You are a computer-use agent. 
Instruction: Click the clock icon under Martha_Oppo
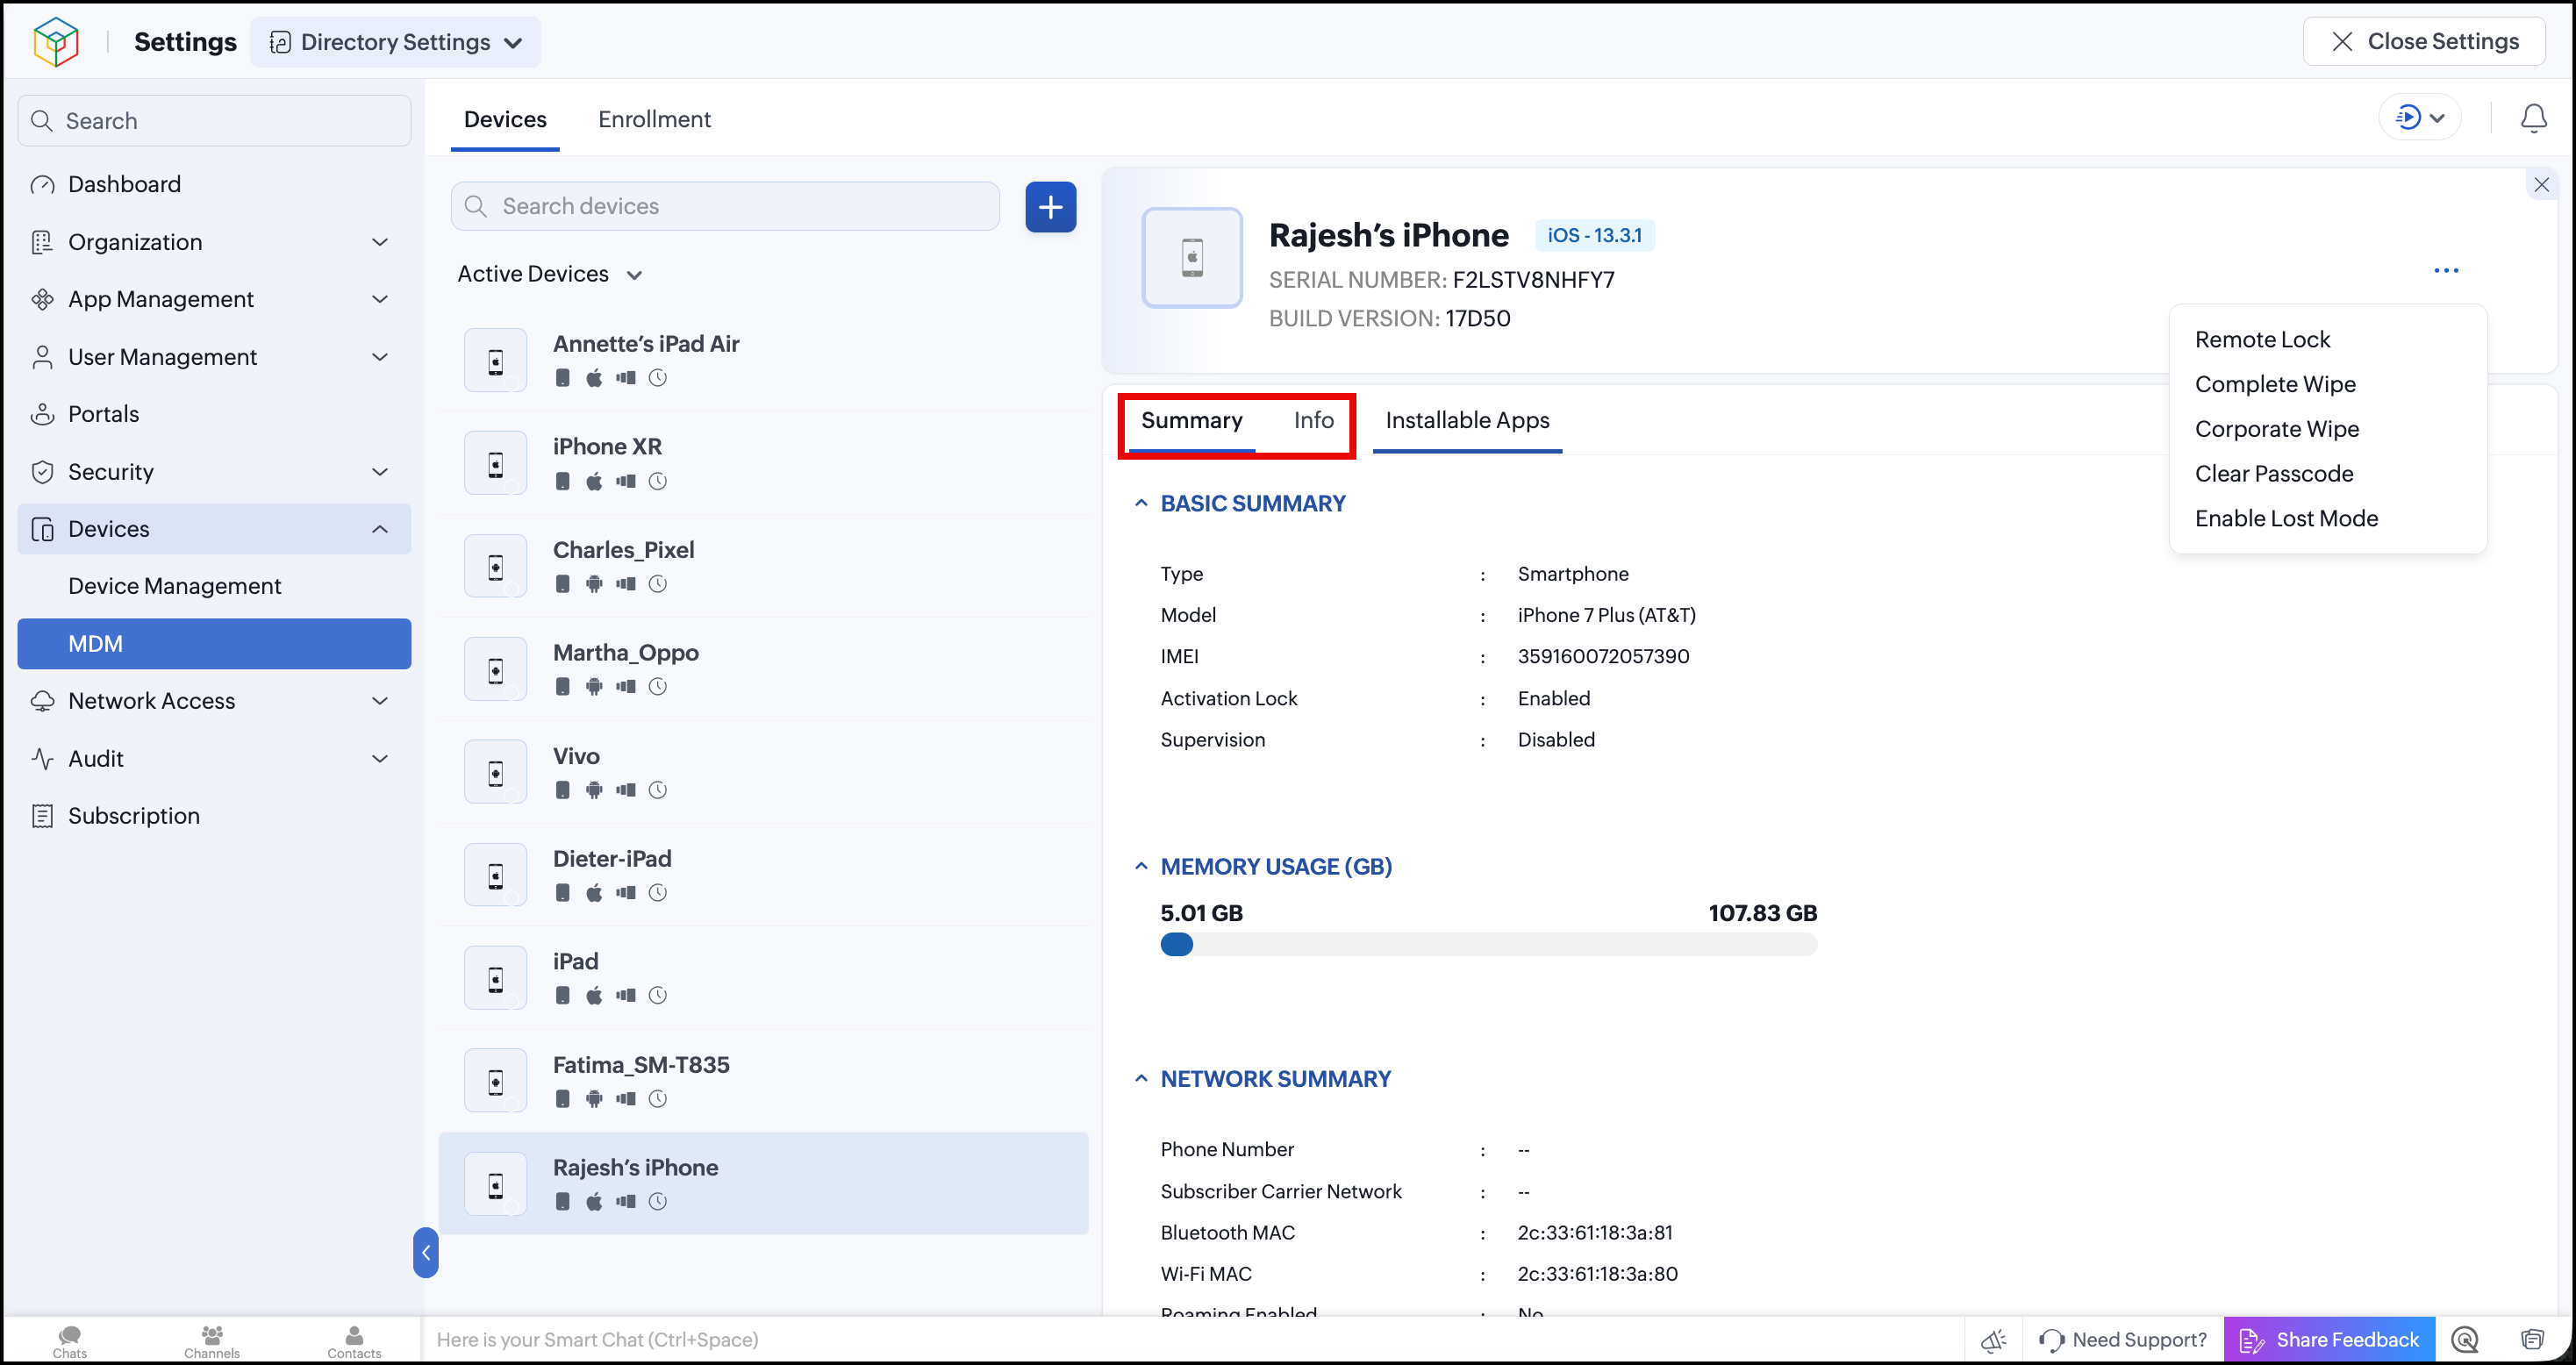[x=657, y=687]
